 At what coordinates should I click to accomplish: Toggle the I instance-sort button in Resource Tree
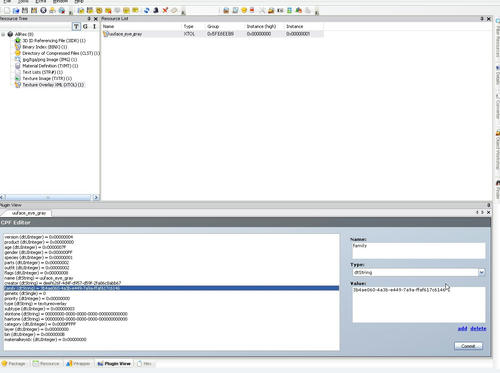(94, 26)
